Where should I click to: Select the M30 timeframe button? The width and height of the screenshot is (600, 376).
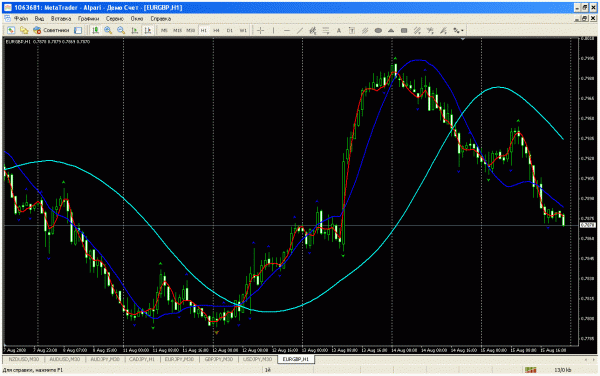[x=191, y=30]
